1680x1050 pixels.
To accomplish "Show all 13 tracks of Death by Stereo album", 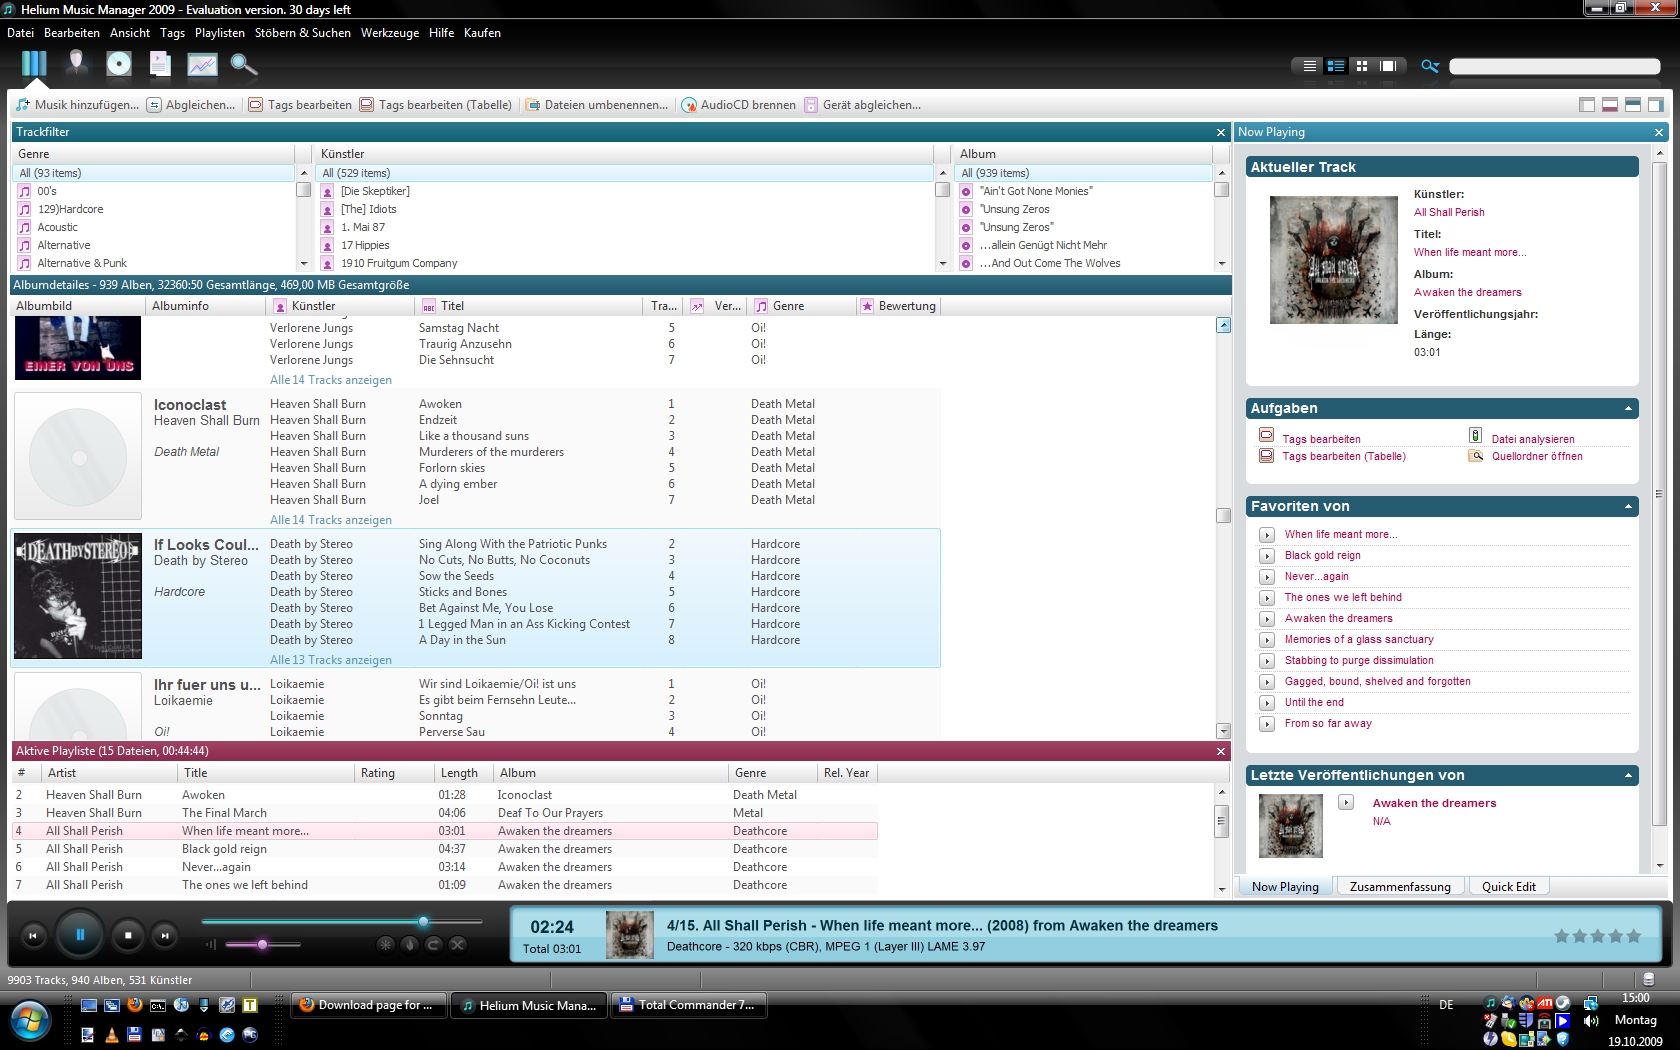I will tap(331, 660).
